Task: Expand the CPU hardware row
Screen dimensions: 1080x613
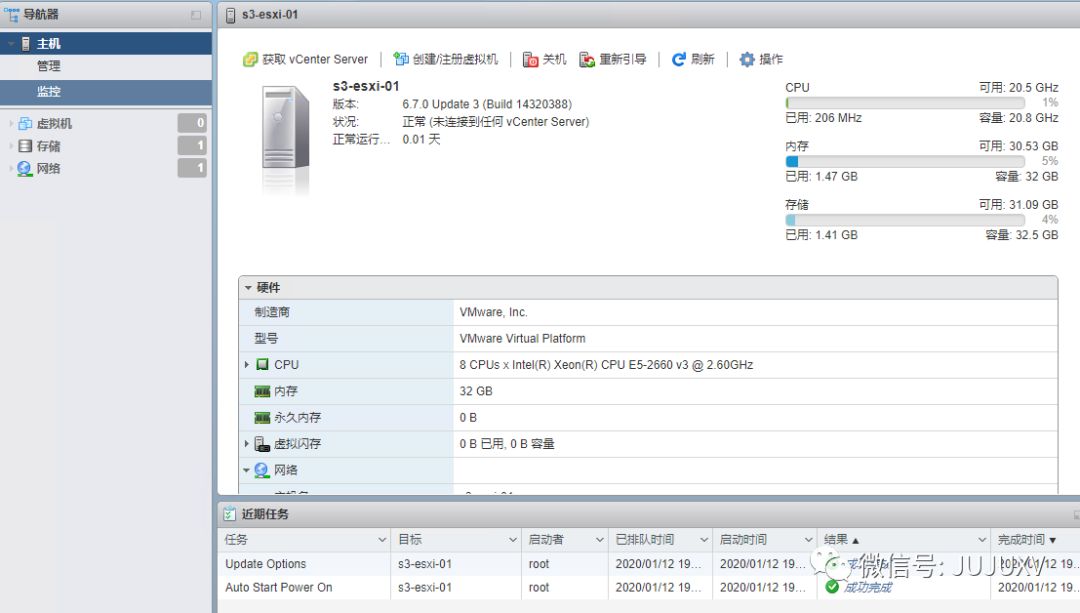Action: tap(247, 364)
